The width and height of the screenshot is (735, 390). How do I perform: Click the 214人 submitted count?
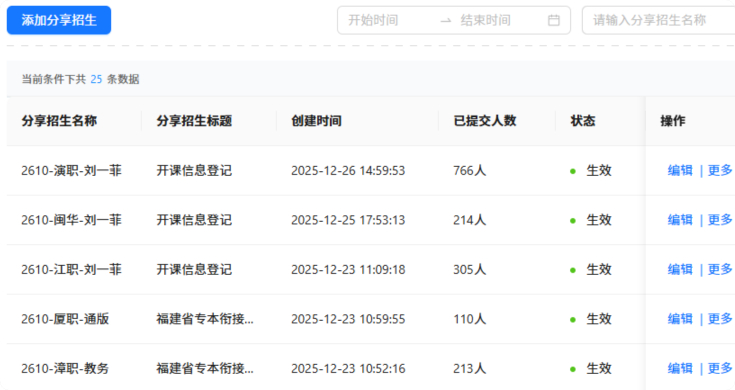[x=470, y=220]
